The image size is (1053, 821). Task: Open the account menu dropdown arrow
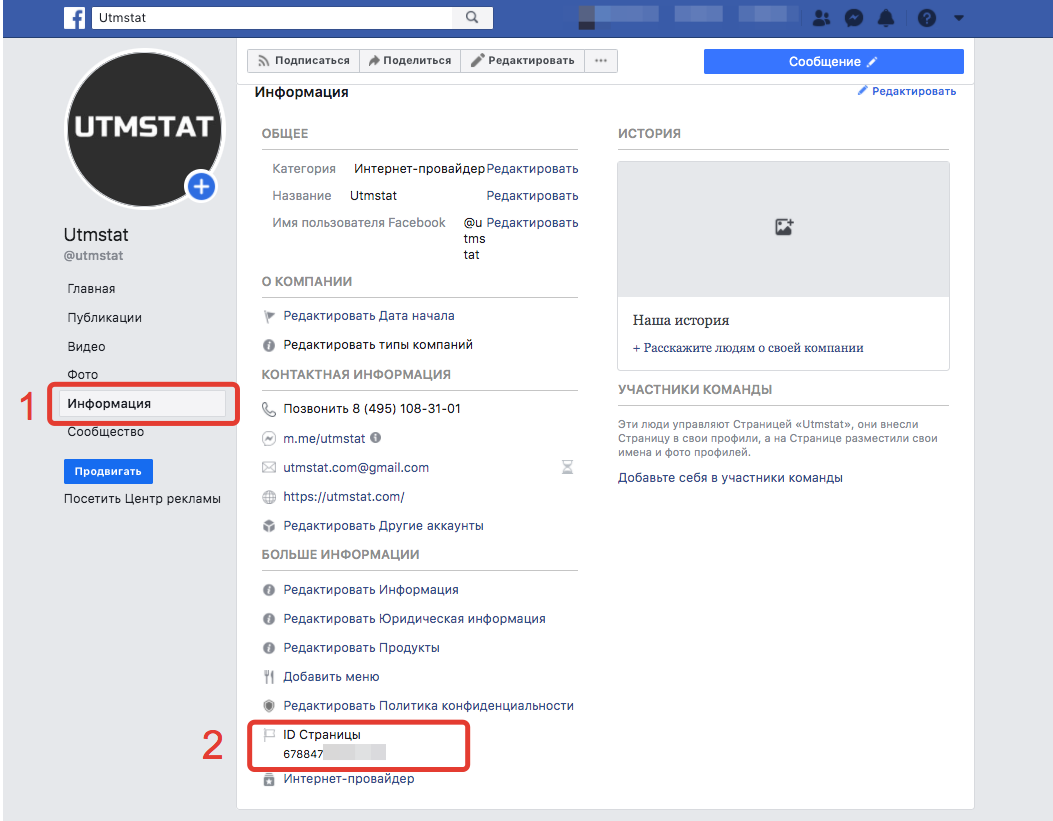click(958, 17)
